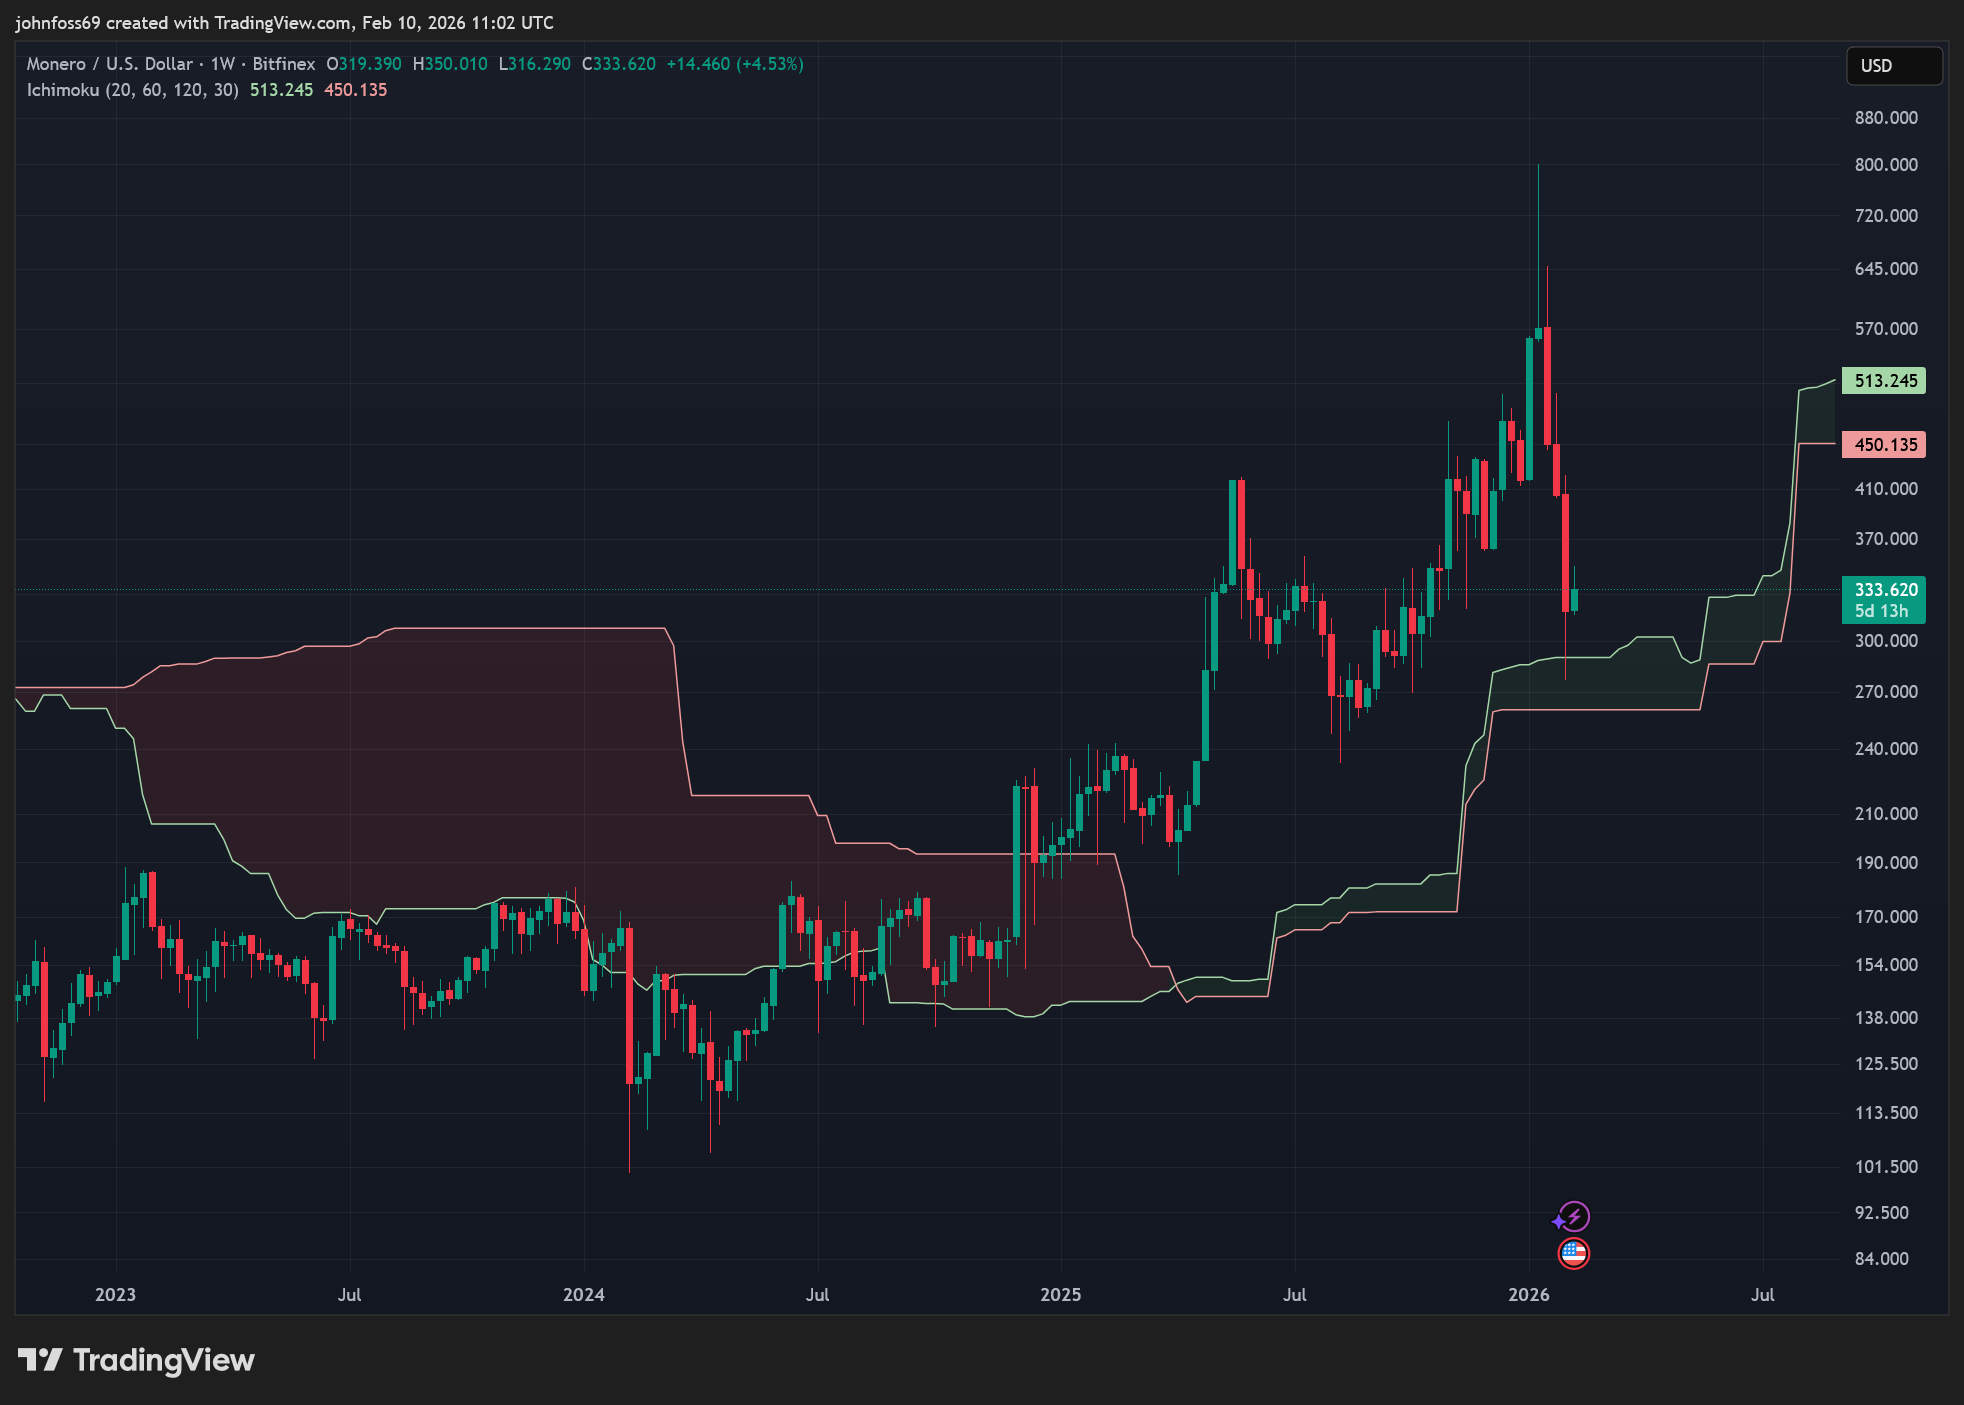This screenshot has width=1964, height=1405.
Task: Click the percentage change +4.53% in the header
Action: (x=769, y=64)
